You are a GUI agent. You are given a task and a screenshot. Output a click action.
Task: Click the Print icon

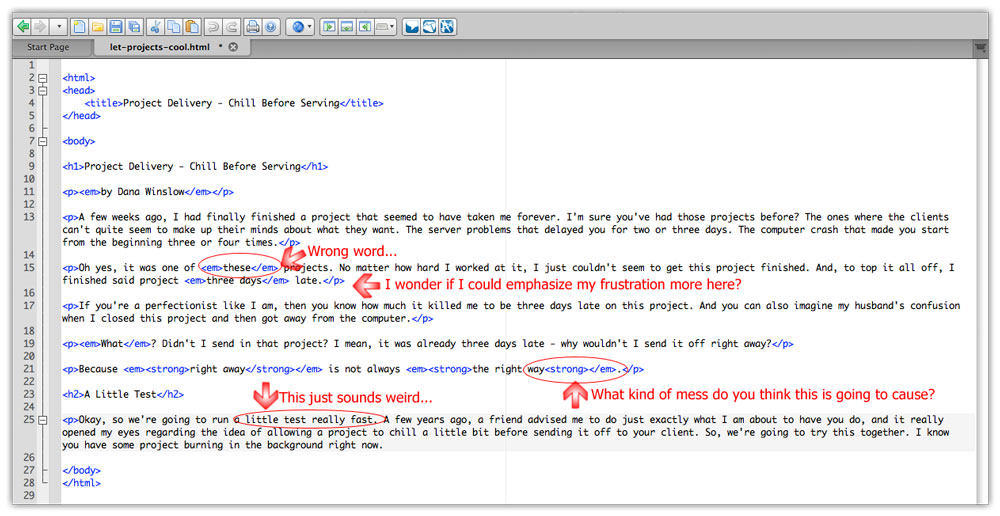coord(253,26)
